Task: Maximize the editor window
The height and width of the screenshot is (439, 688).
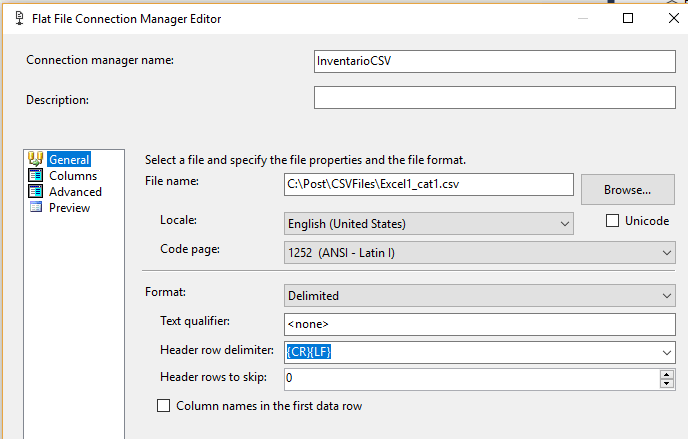Action: pos(628,18)
